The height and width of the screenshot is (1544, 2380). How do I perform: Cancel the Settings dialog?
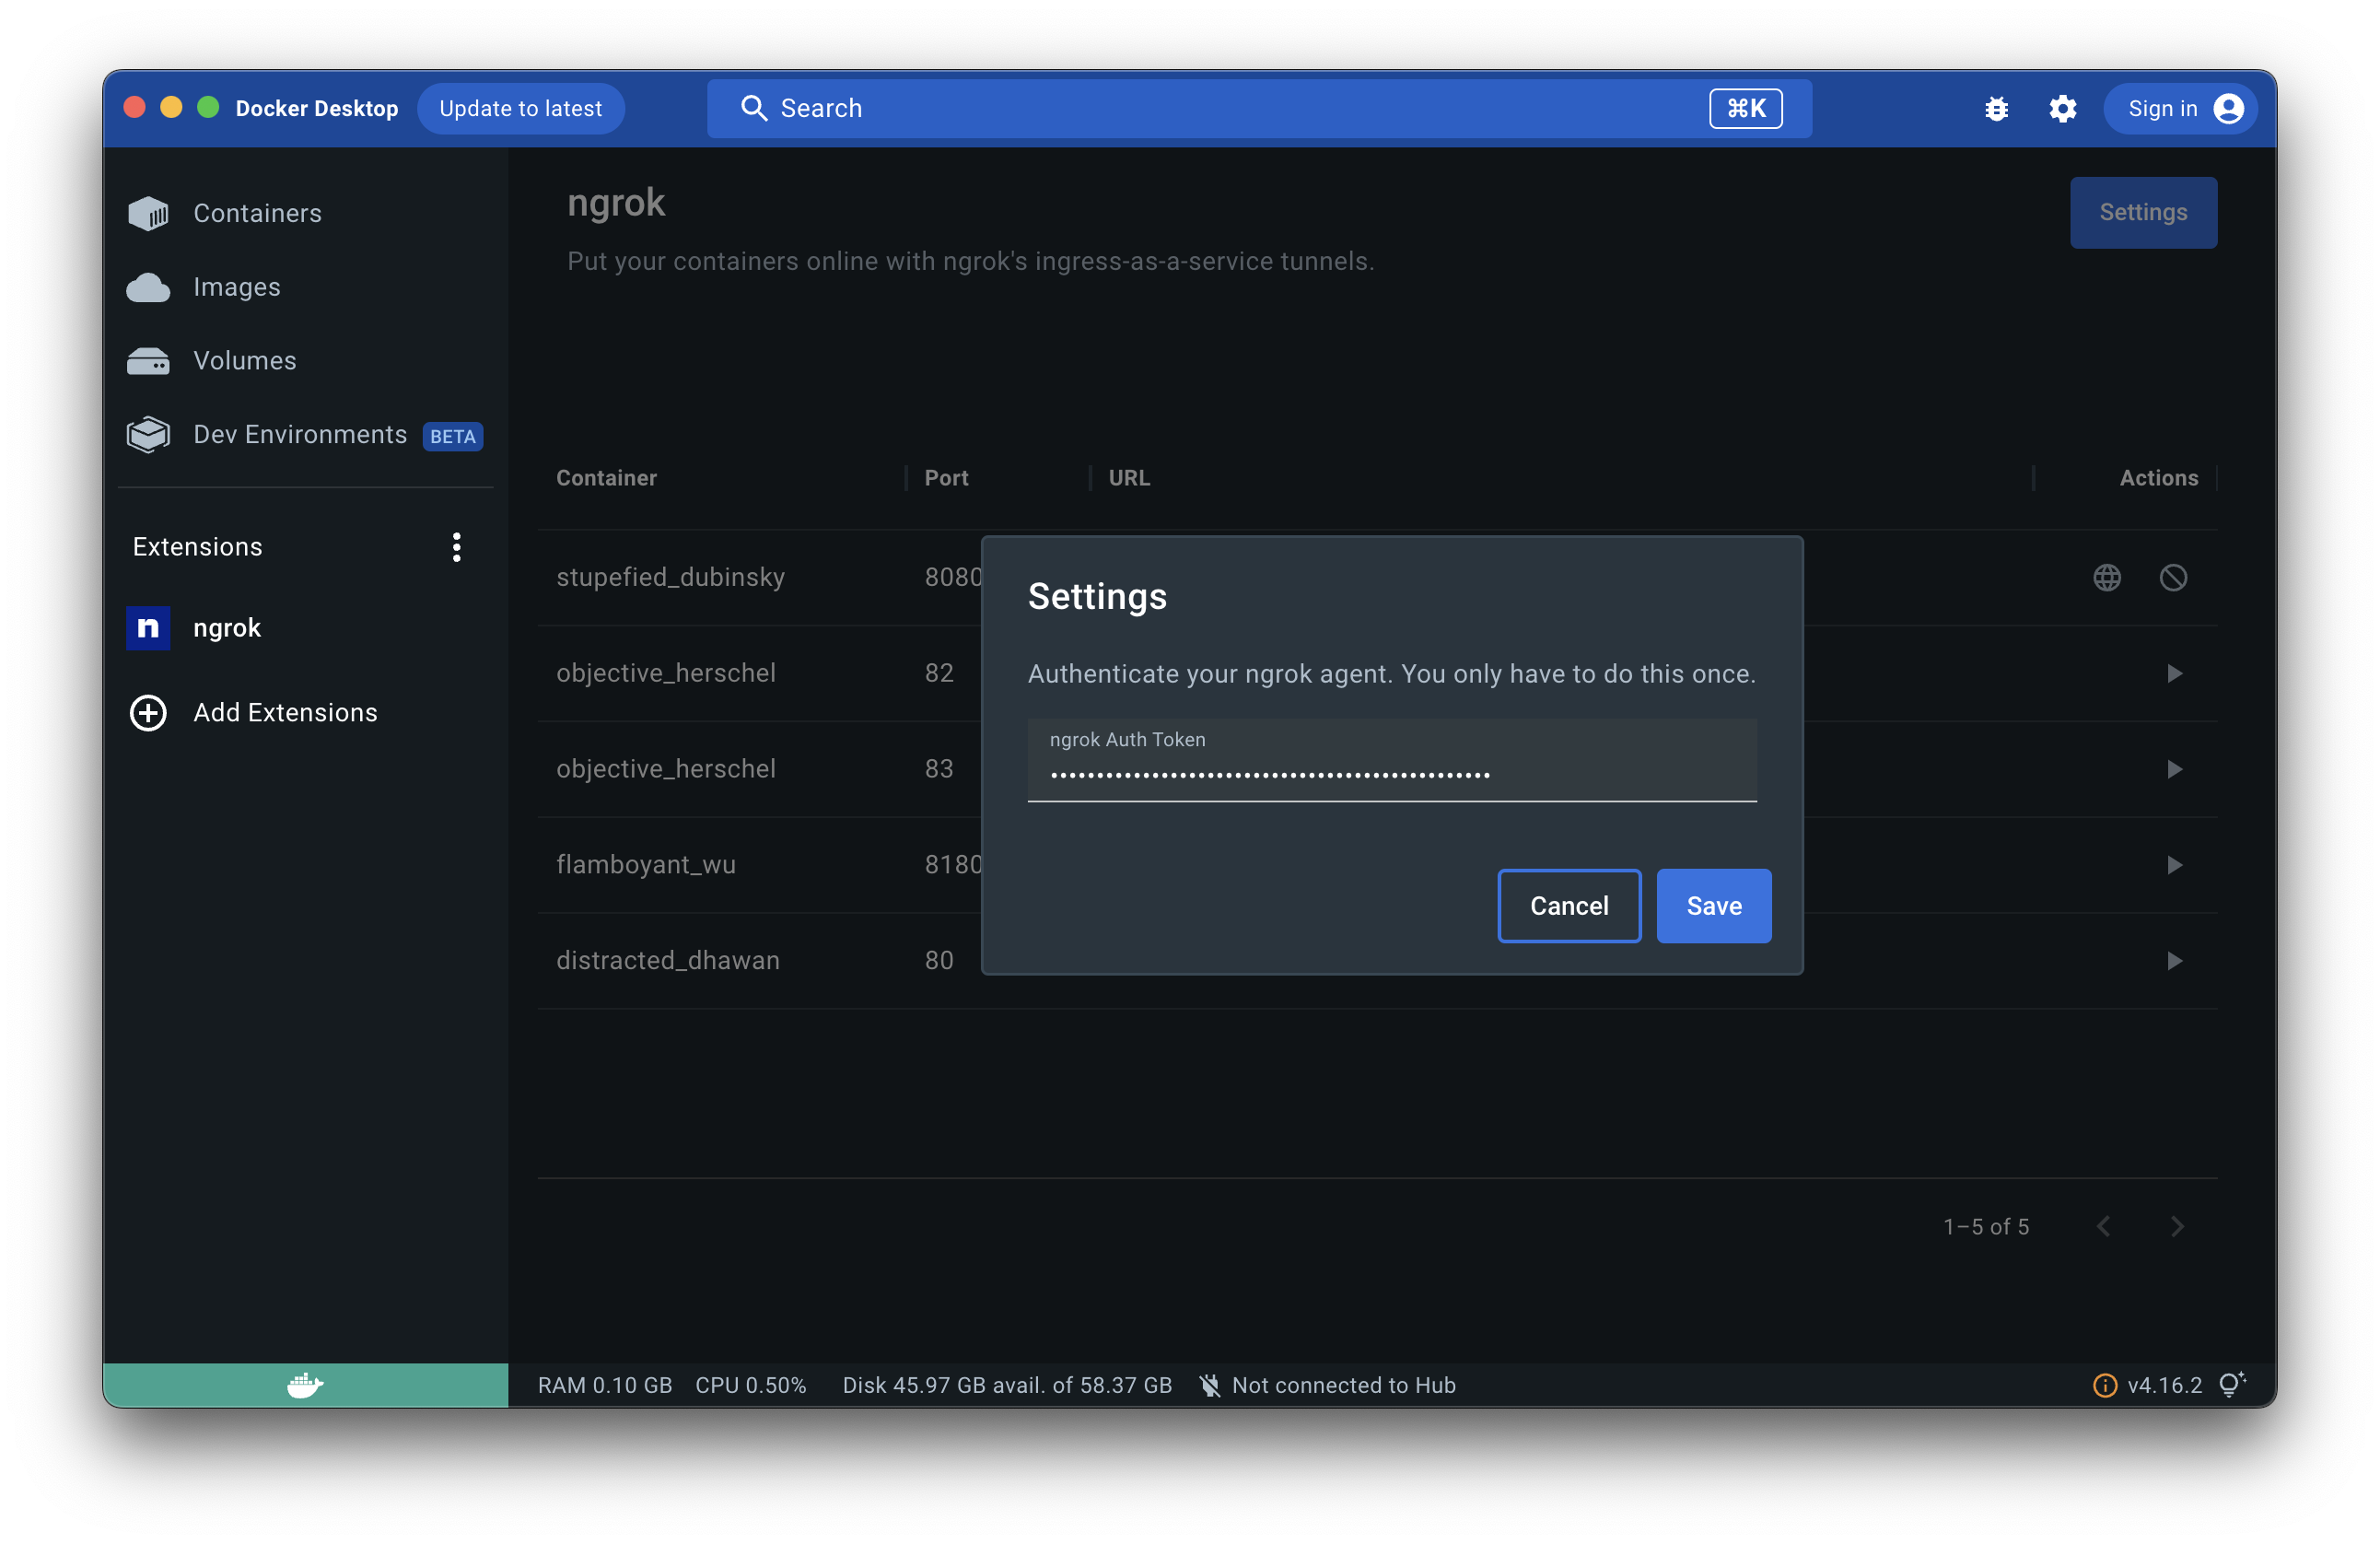click(1569, 906)
